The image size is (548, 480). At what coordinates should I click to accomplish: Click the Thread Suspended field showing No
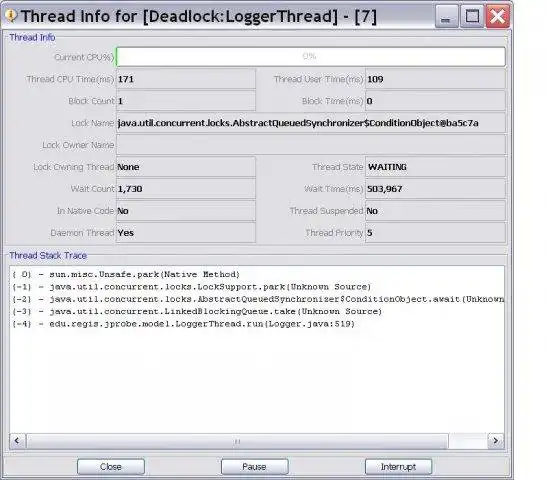coord(435,211)
